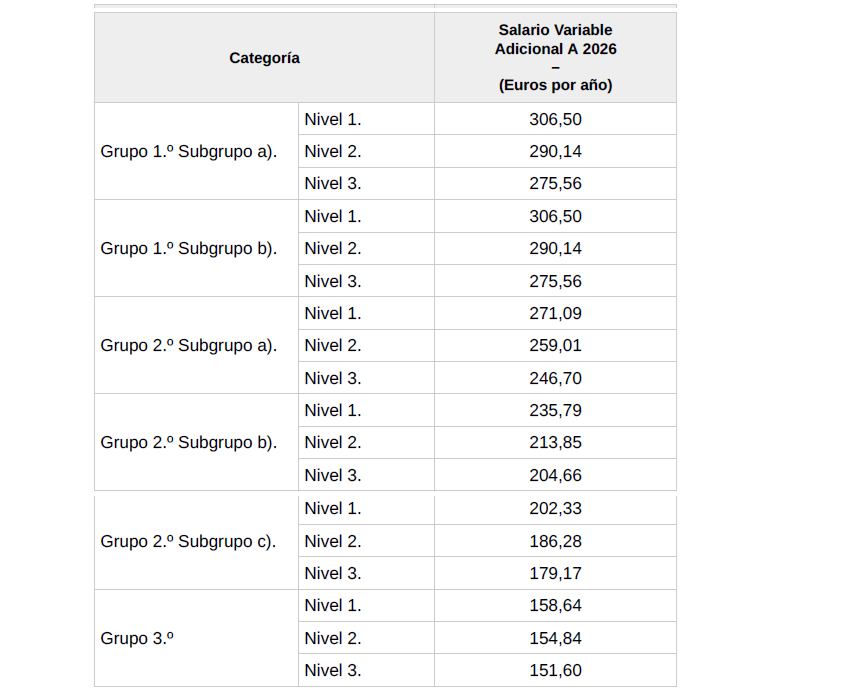Select the Grupo 2.º Subgrupo c) cell
This screenshot has height=691, width=861.
tap(197, 541)
